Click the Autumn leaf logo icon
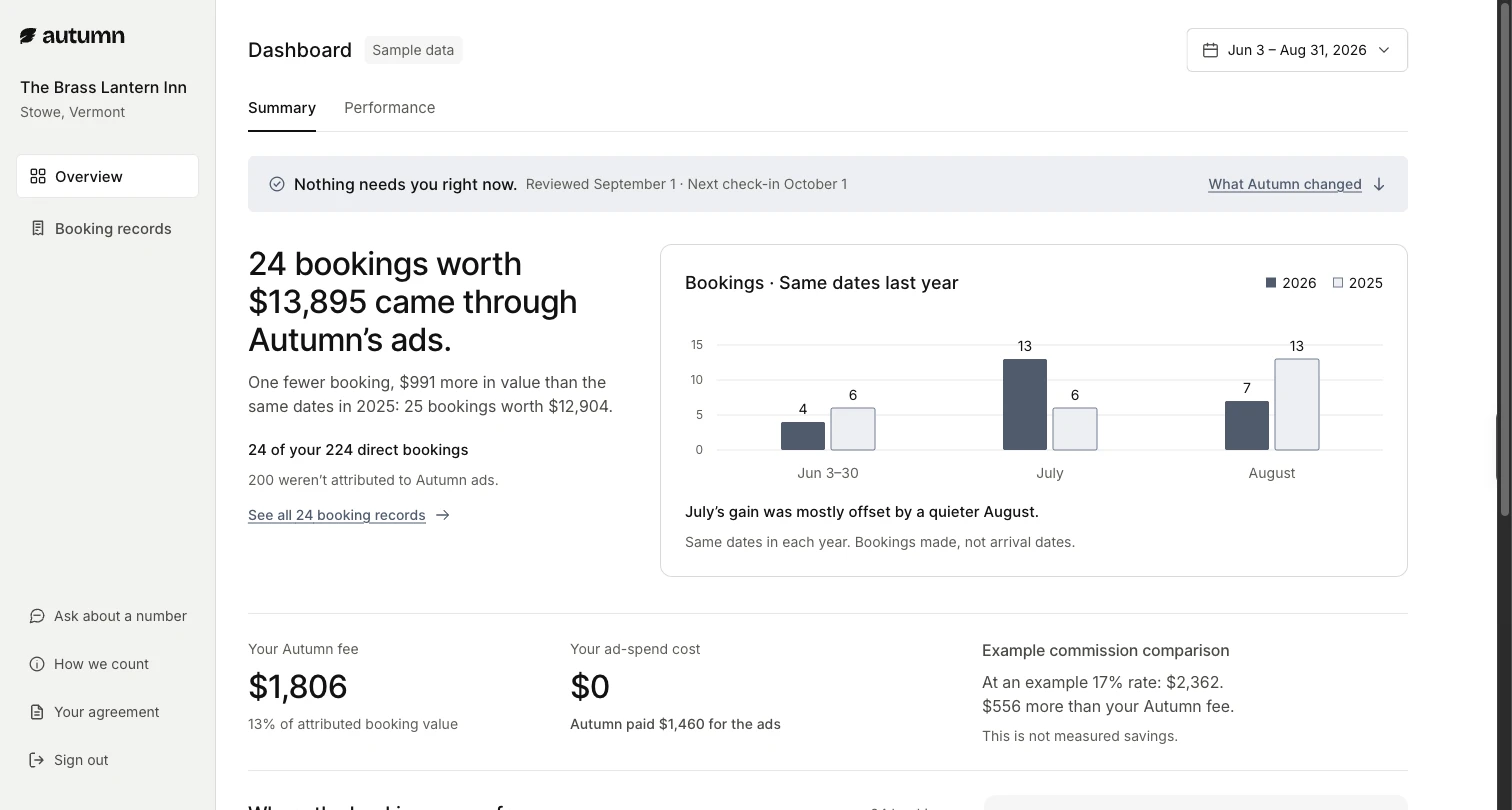1512x810 pixels. [x=28, y=36]
